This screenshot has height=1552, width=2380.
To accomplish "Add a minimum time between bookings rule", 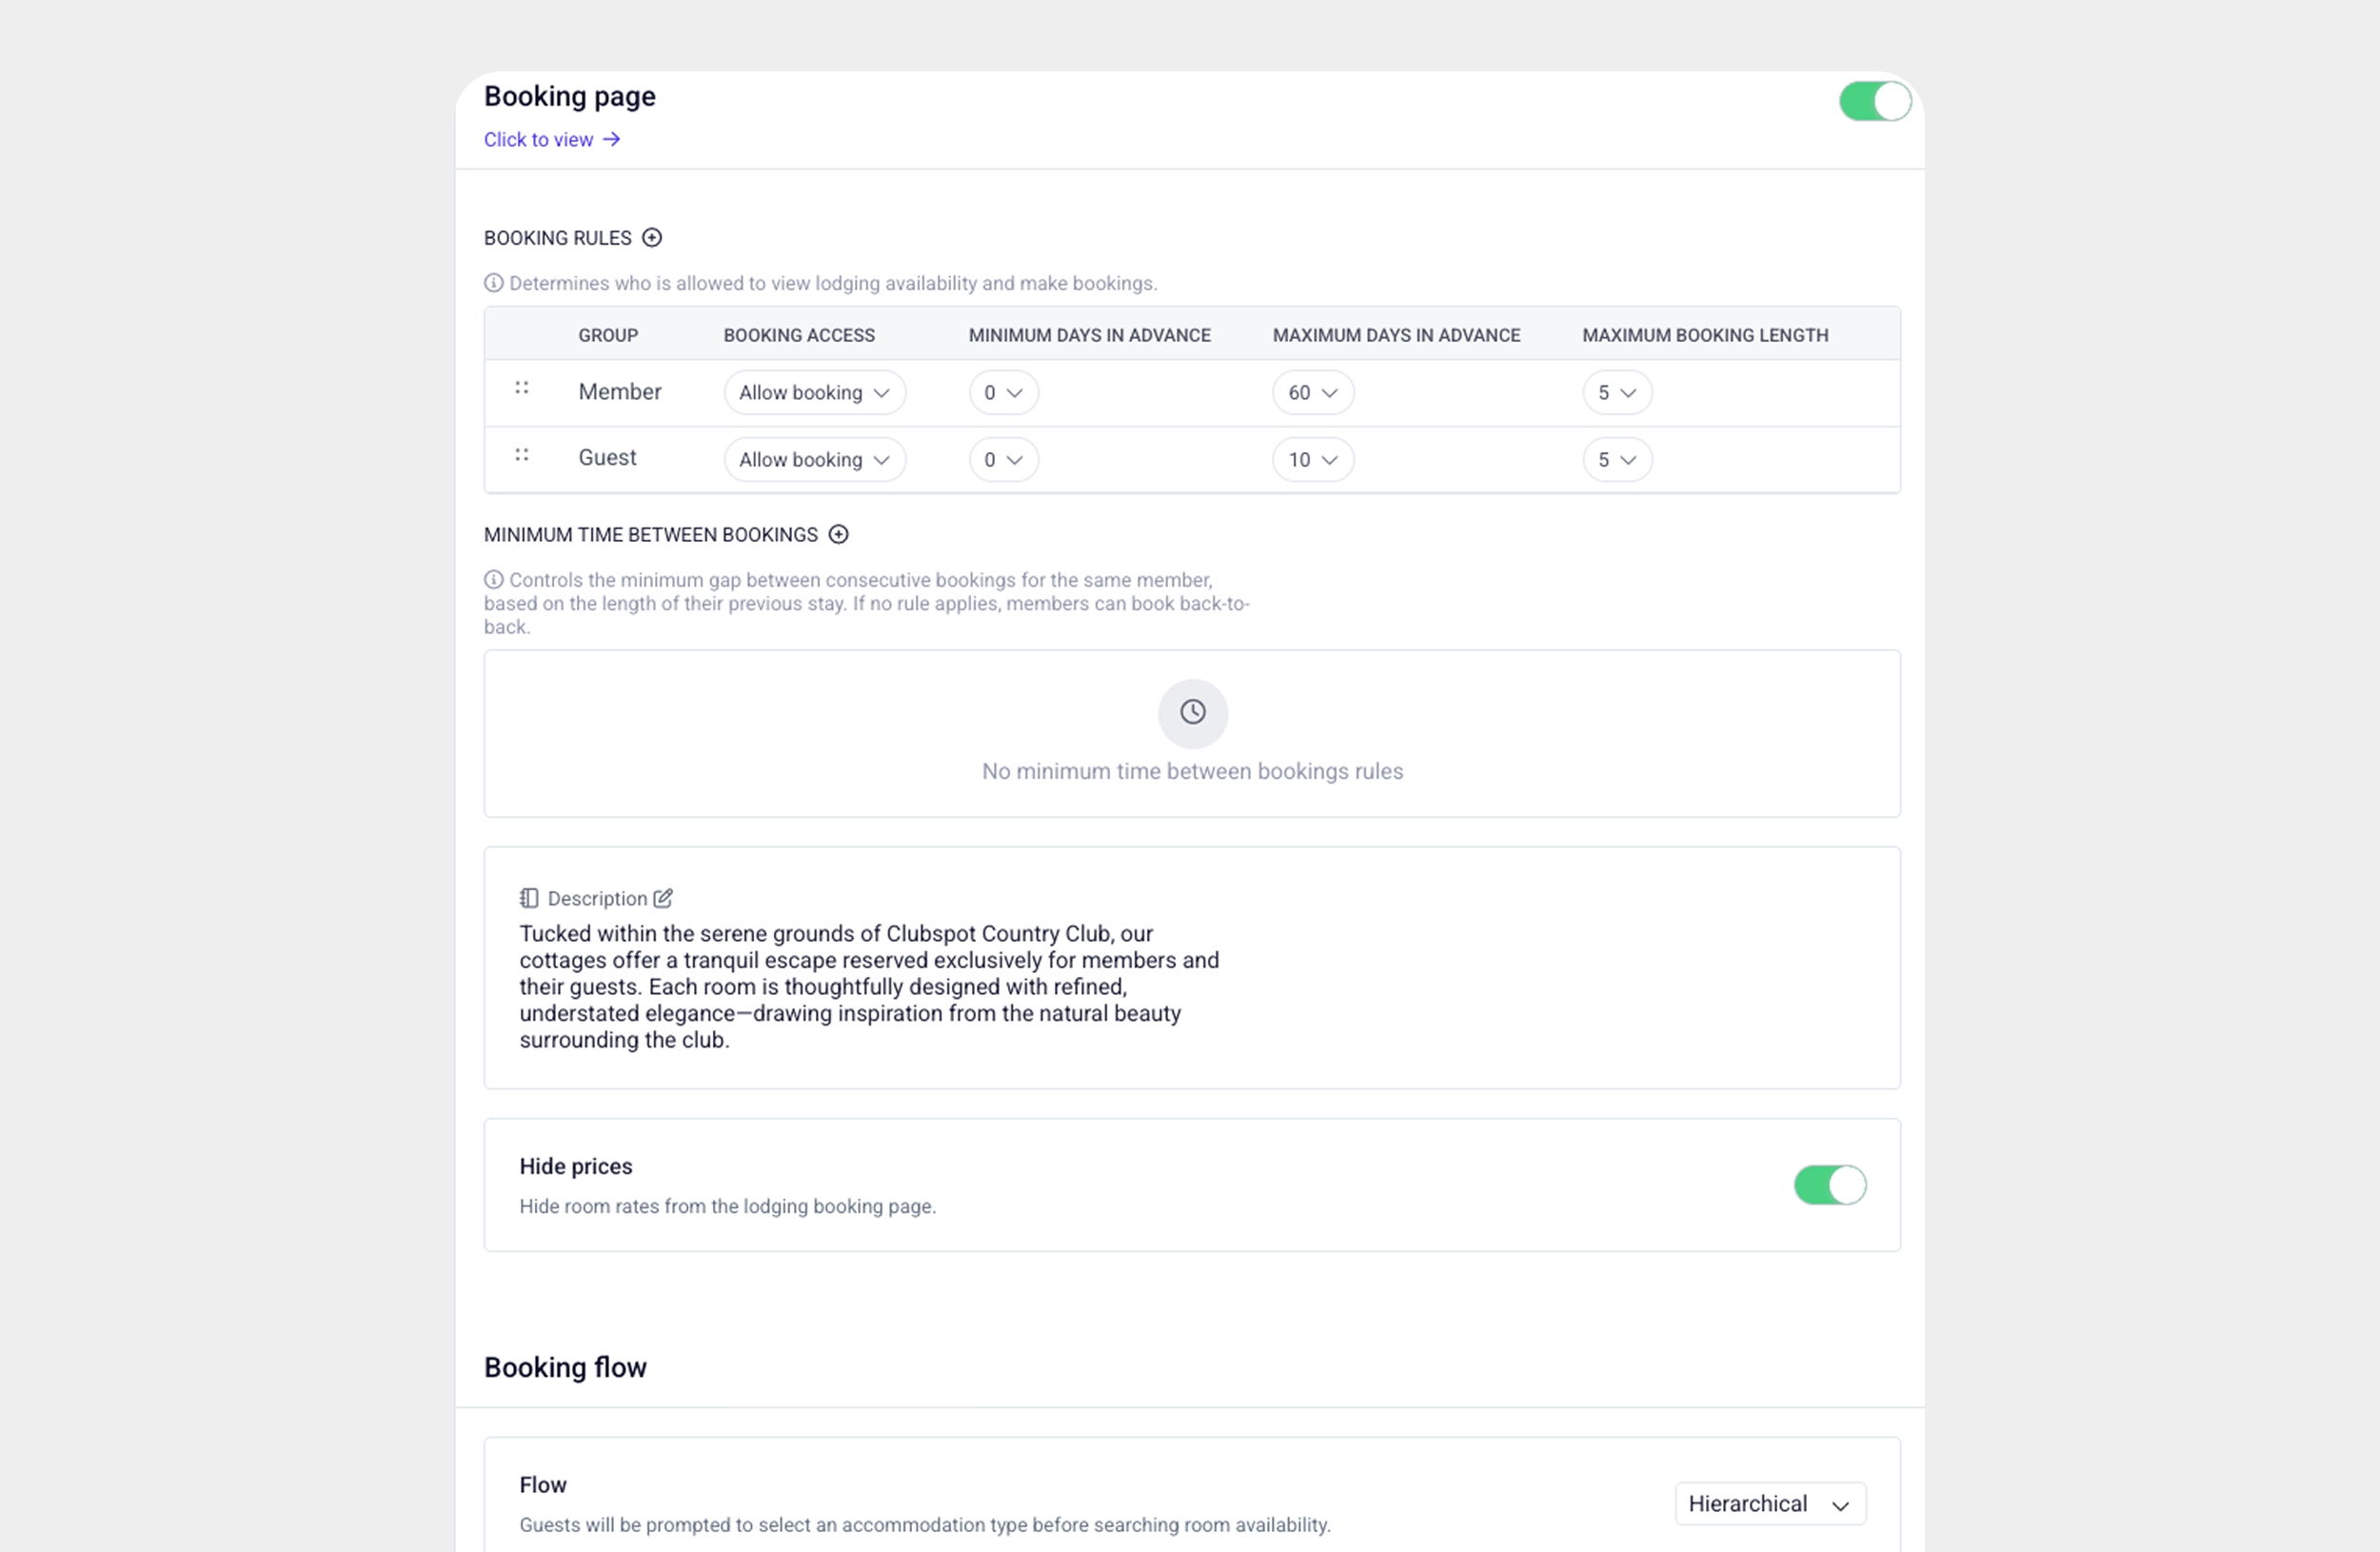I will coord(838,534).
